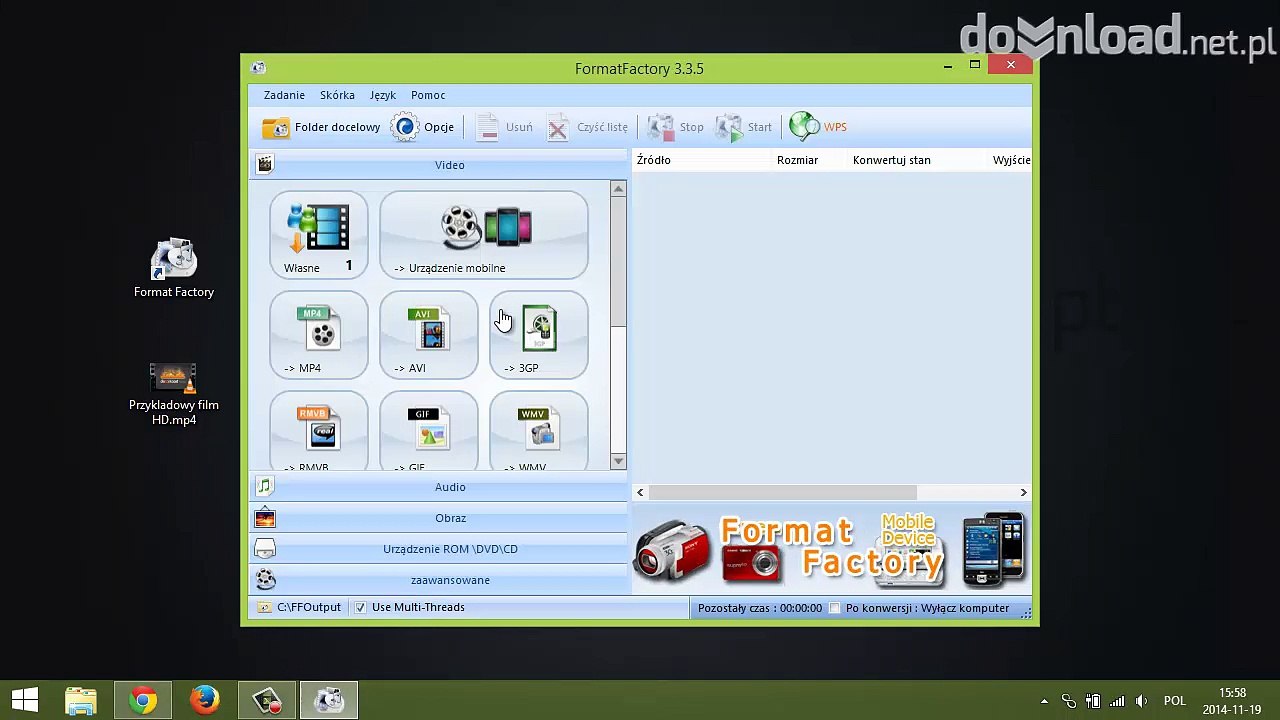
Task: Open Firefox from the taskbar
Action: [x=205, y=700]
